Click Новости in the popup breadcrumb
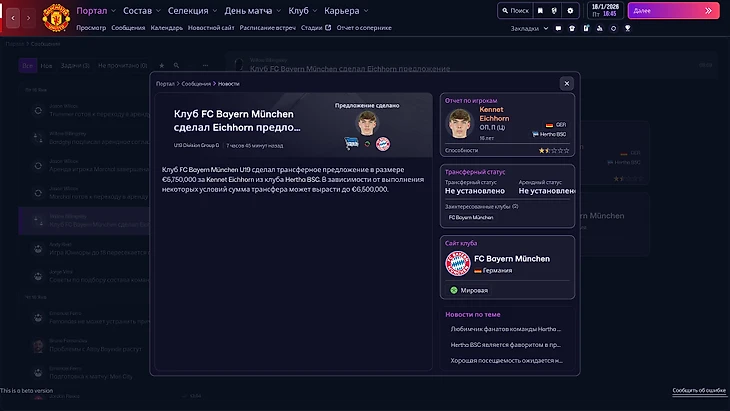 pyautogui.click(x=229, y=84)
